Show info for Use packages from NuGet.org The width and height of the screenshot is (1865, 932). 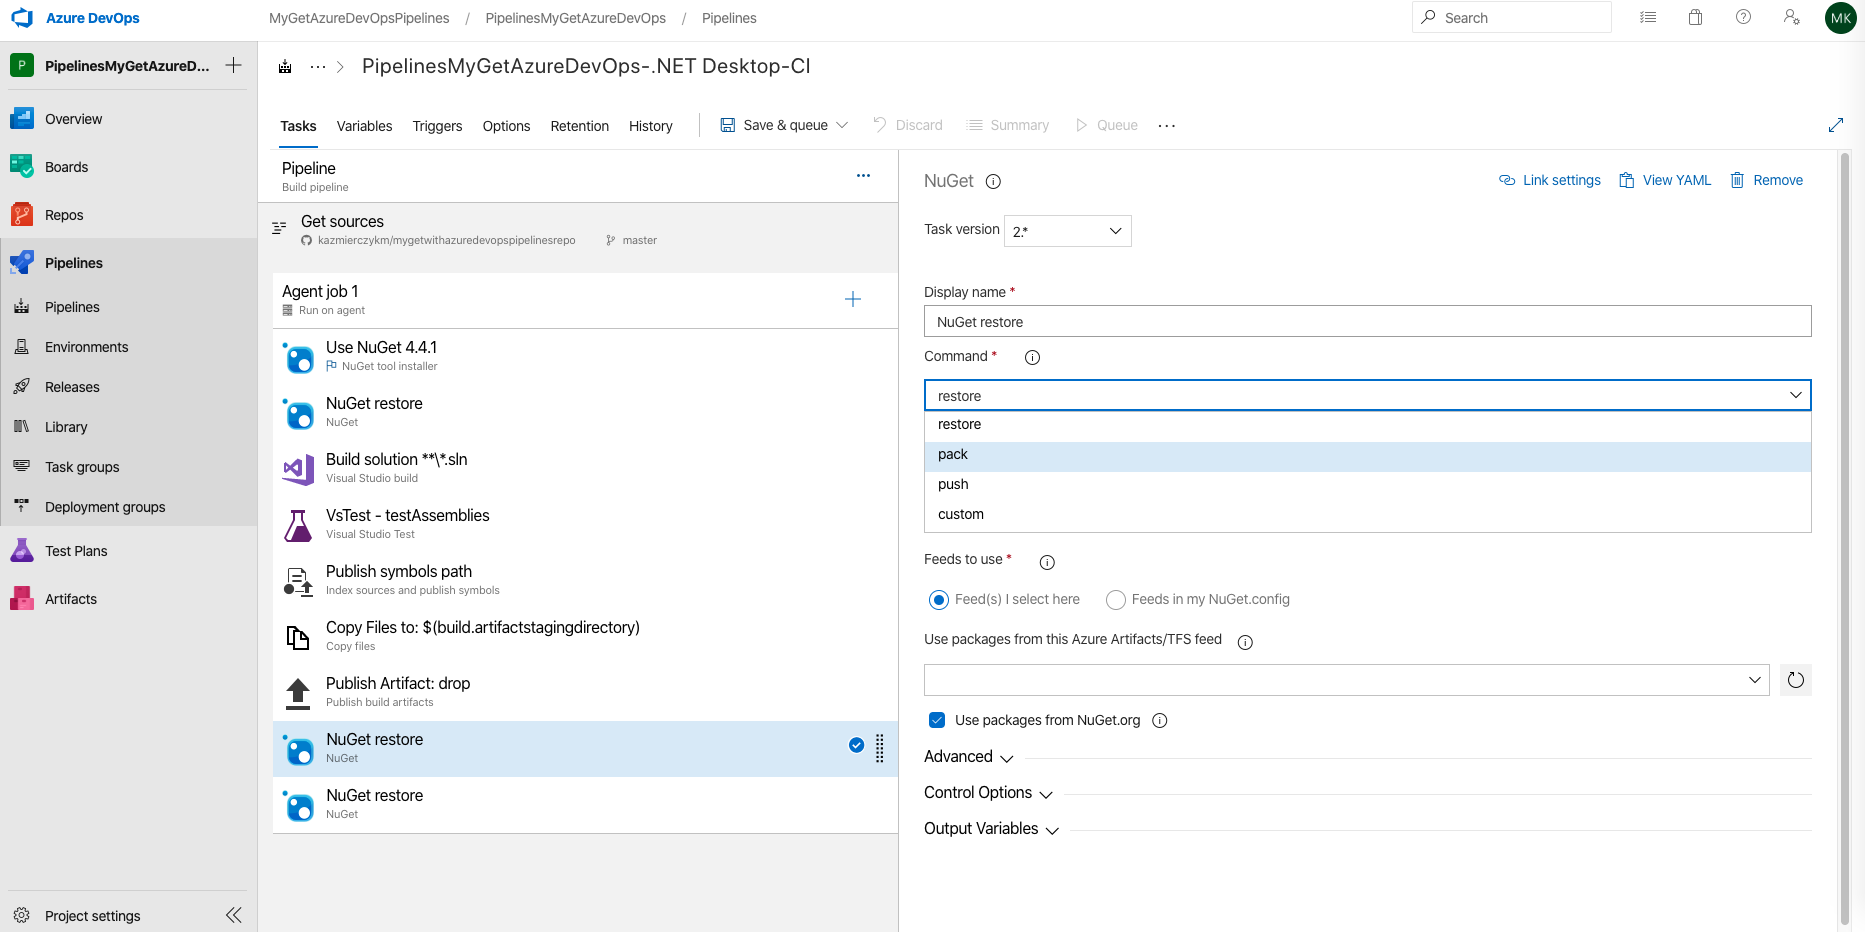[x=1160, y=720]
